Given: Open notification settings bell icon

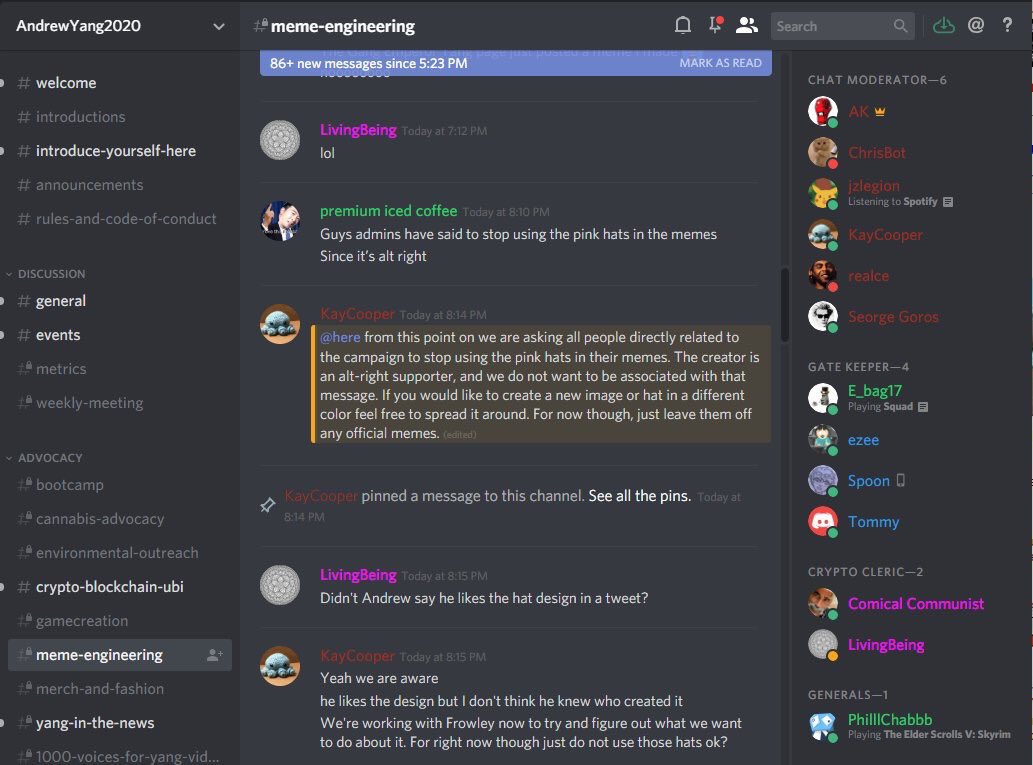Looking at the screenshot, I should click(683, 26).
